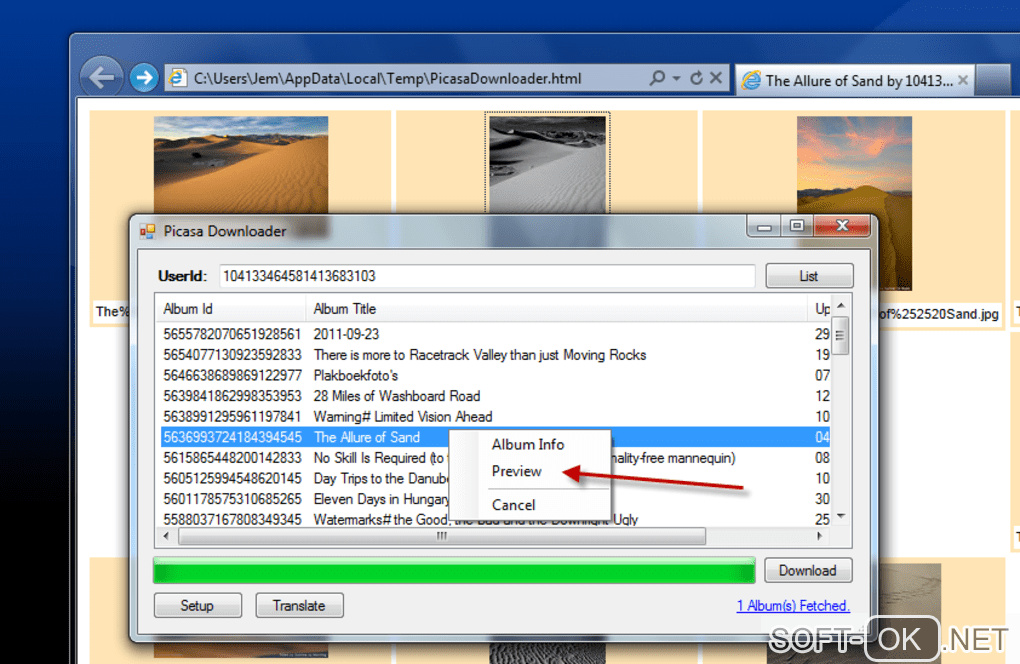Screen dimensions: 1020x664
Task: Choose Cancel from context menu
Action: [513, 505]
